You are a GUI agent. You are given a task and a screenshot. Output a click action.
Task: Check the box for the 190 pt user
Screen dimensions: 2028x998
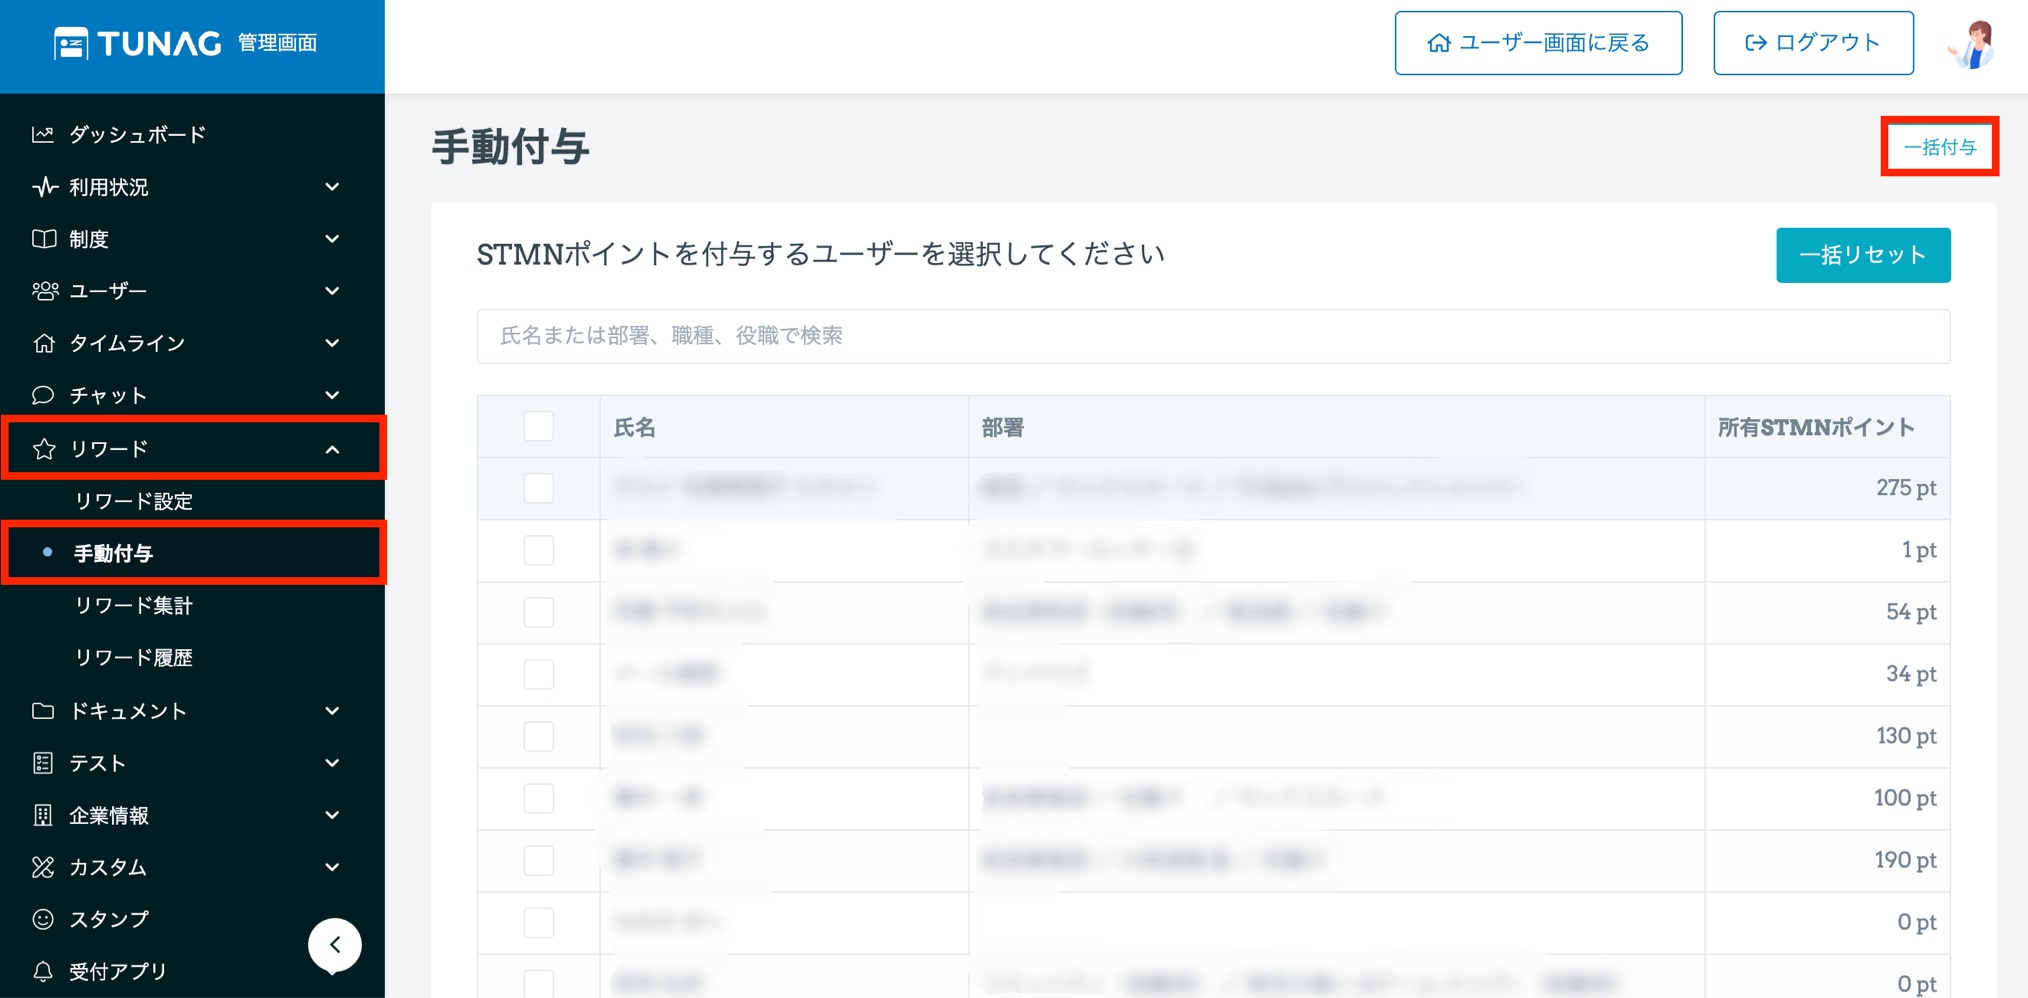(539, 860)
